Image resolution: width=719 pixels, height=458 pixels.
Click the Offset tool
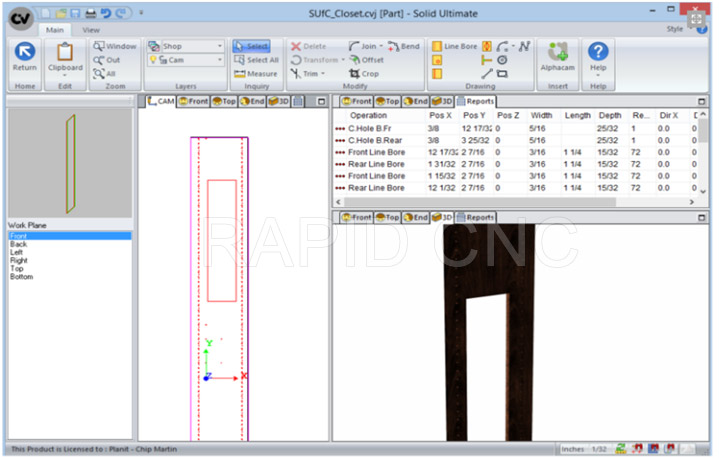[x=366, y=60]
